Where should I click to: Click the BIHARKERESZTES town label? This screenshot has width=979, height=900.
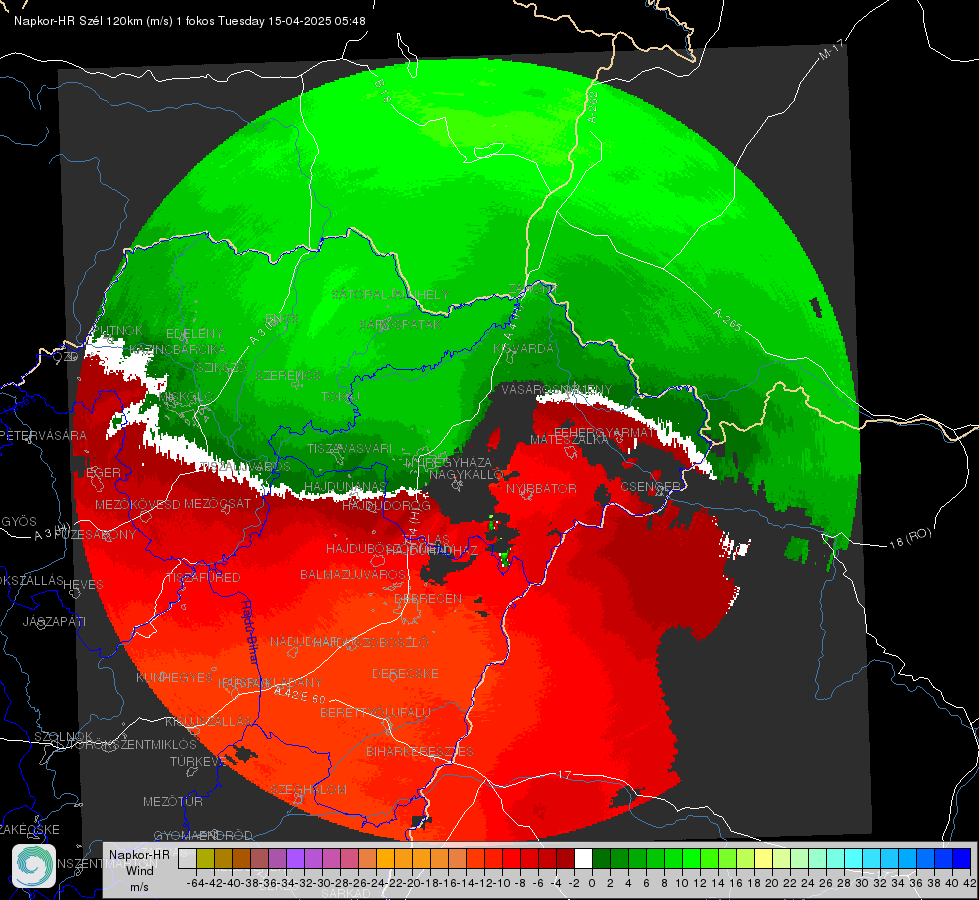(420, 751)
